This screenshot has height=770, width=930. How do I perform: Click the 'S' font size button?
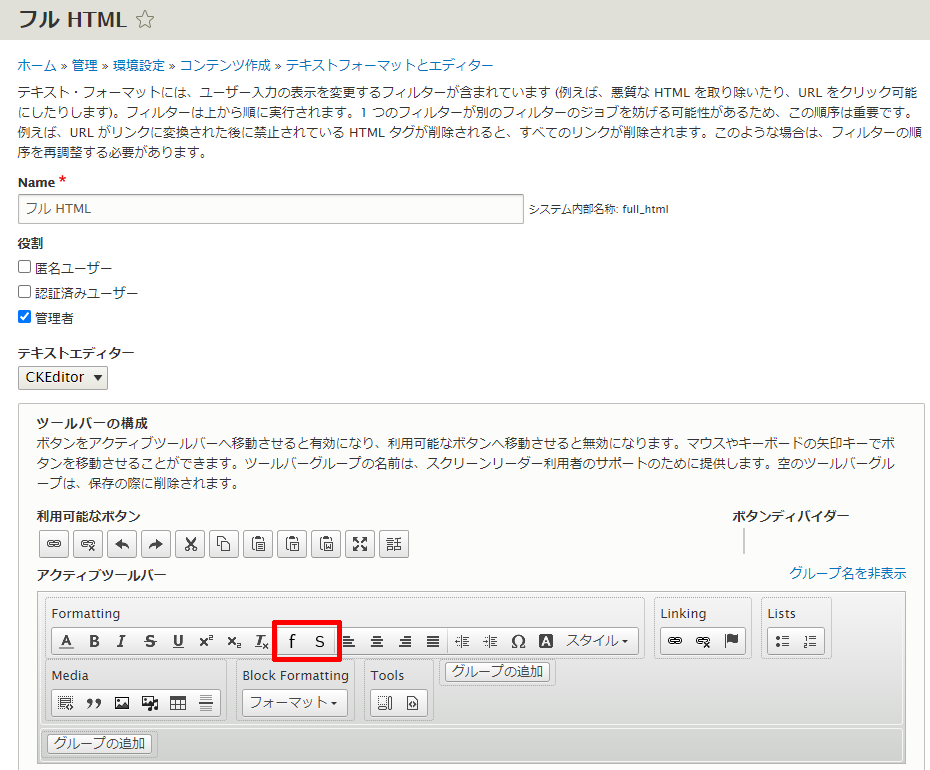320,641
